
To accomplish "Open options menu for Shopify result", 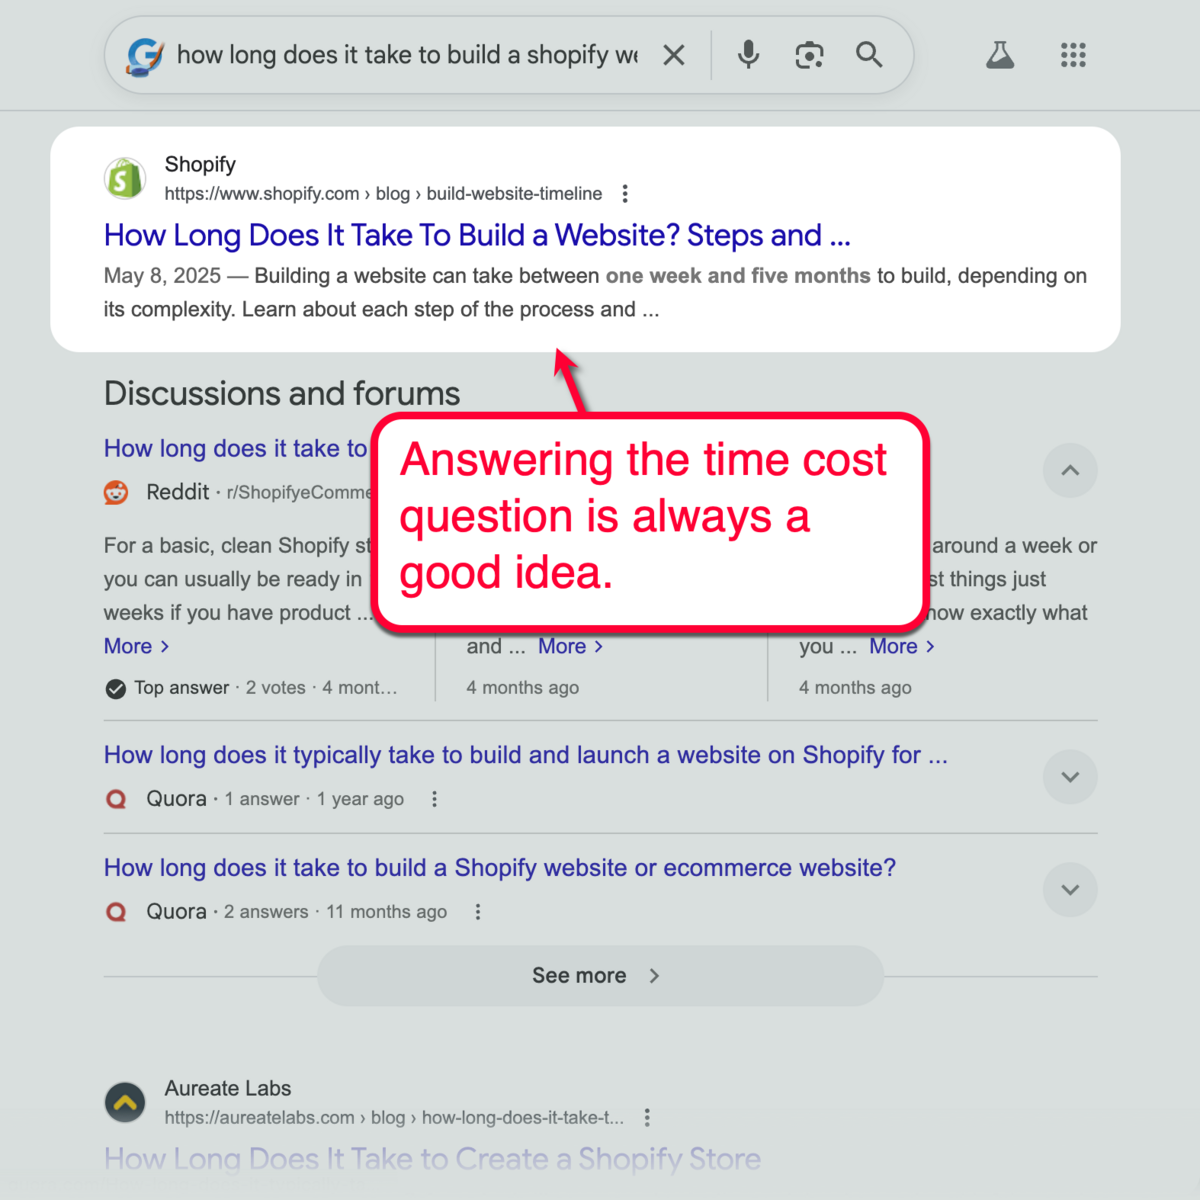I will 625,194.
